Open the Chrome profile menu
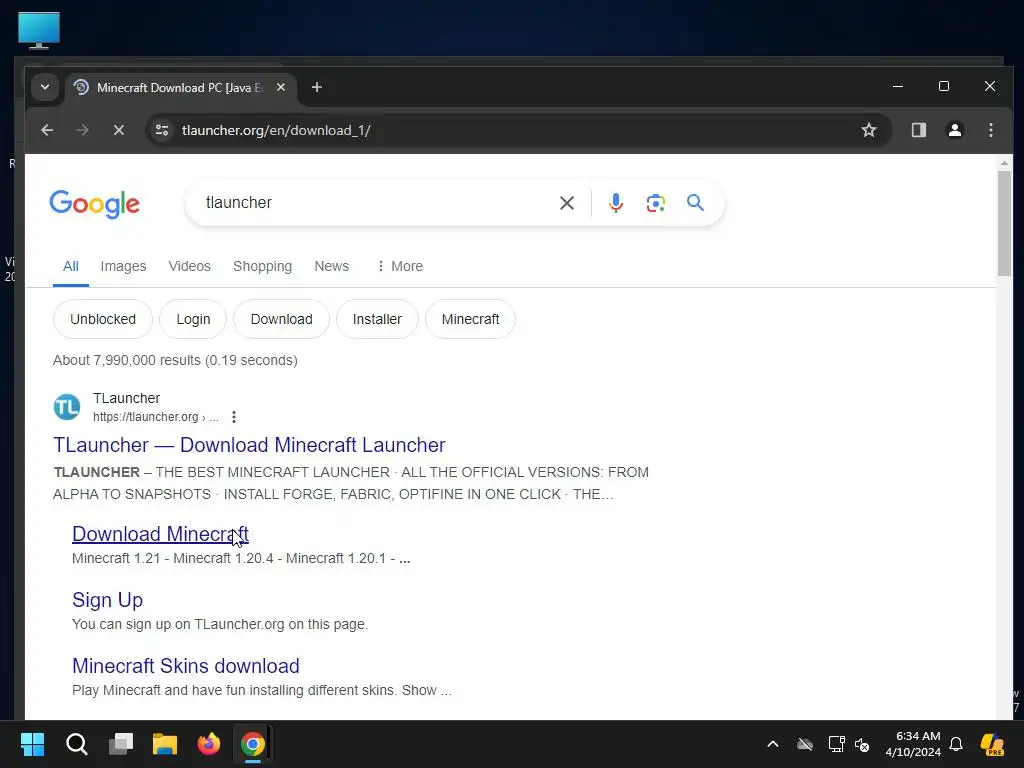Screen dimensions: 1024x768 pyautogui.click(x=955, y=130)
